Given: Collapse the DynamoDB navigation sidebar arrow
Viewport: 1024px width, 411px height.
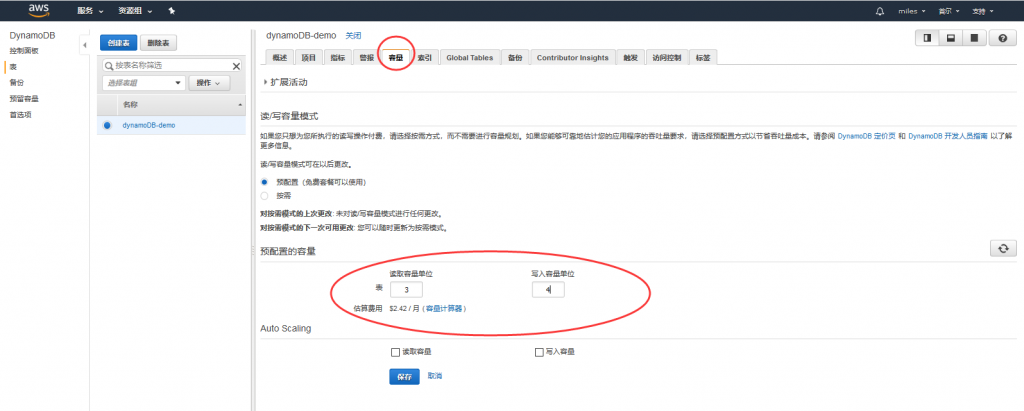Looking at the screenshot, I should (84, 44).
